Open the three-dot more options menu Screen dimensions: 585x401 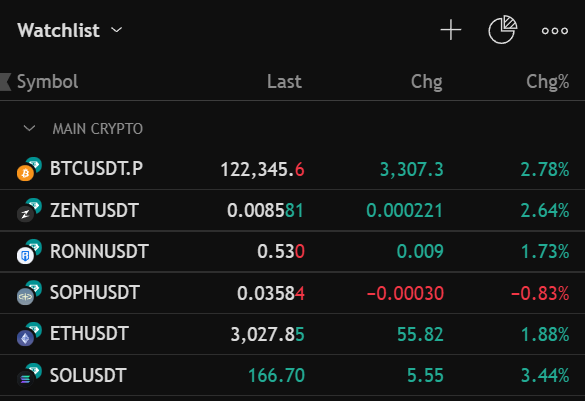[555, 31]
